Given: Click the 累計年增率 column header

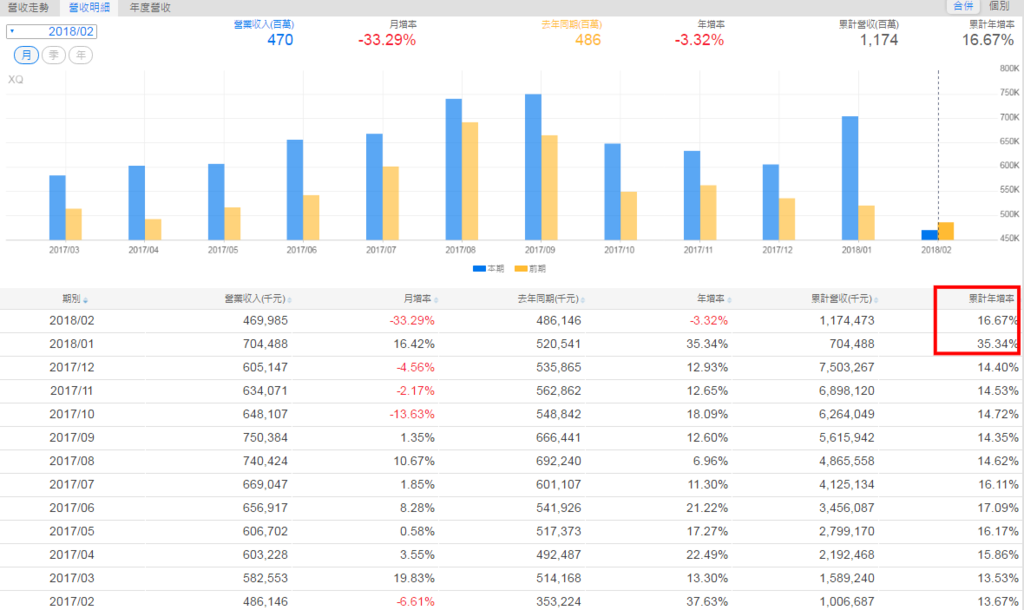Looking at the screenshot, I should click(x=991, y=298).
